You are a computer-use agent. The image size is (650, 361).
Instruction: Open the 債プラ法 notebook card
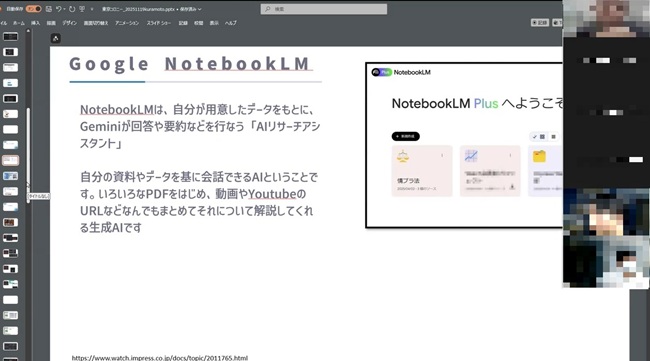[422, 171]
